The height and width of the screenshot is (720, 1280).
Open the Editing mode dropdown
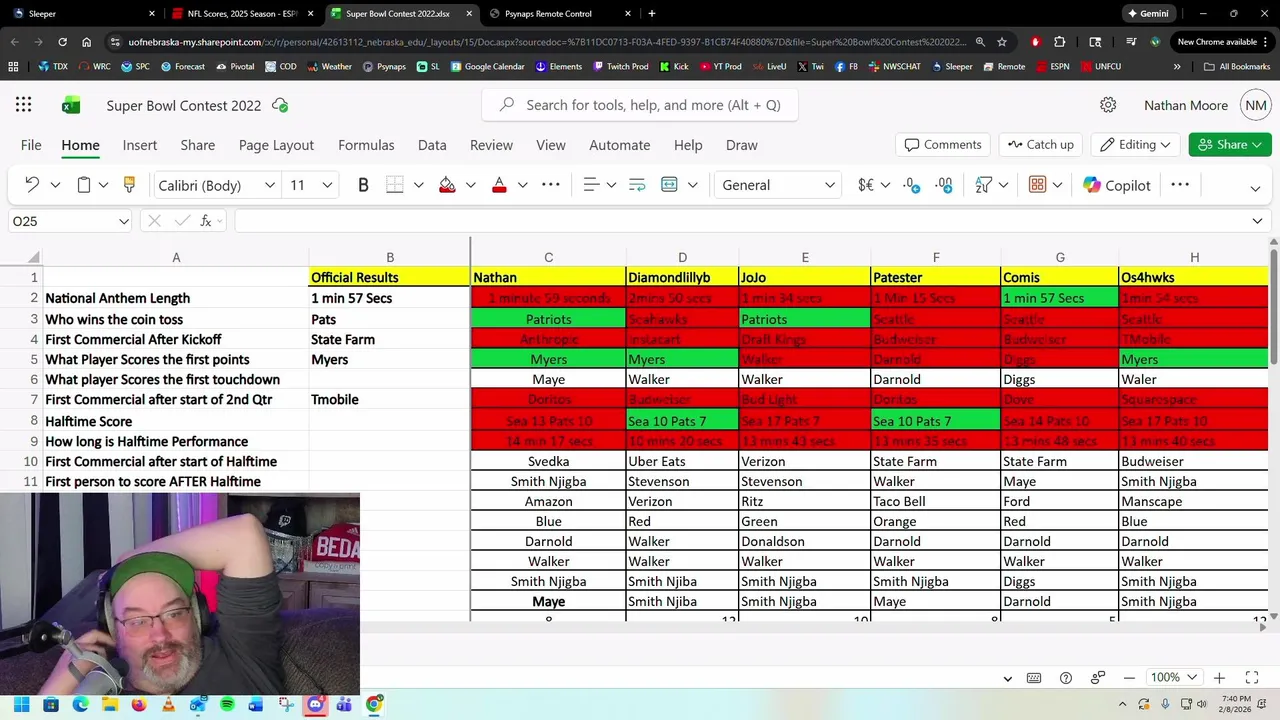[x=1135, y=145]
